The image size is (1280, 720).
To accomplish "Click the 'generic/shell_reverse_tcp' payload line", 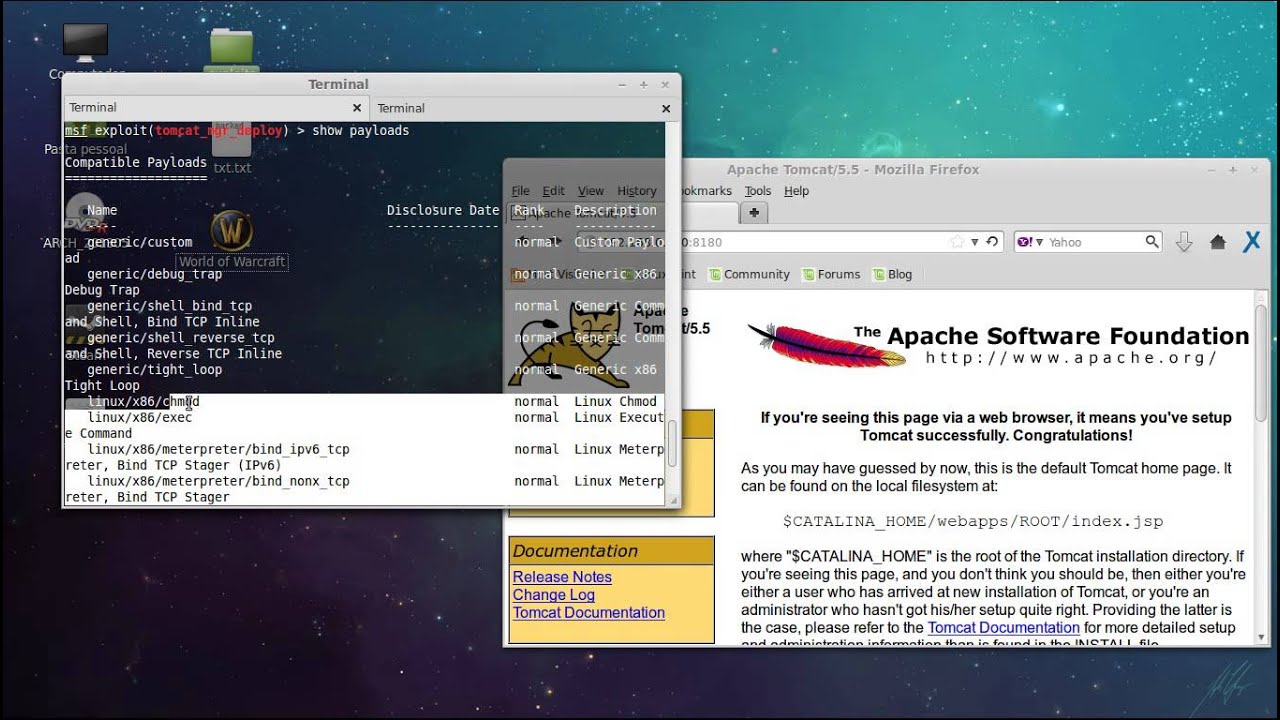I will click(x=180, y=338).
